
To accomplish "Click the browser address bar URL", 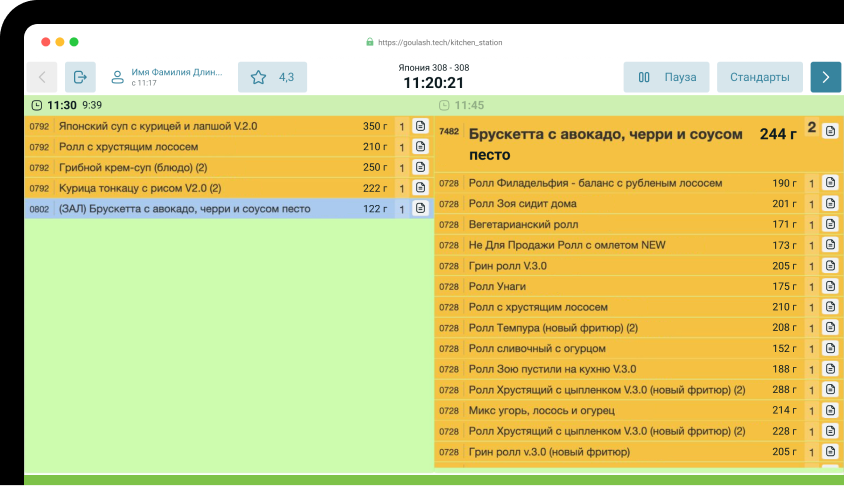I will pos(433,42).
